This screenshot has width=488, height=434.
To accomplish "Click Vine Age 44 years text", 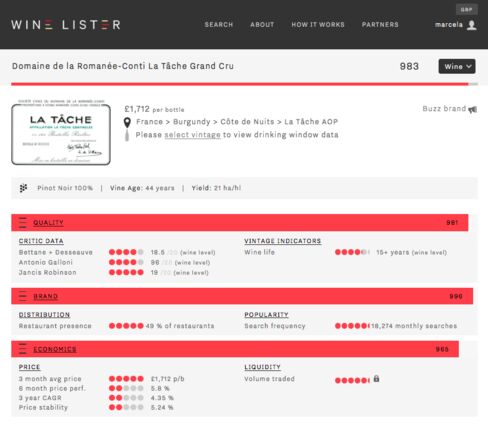I will pyautogui.click(x=142, y=188).
